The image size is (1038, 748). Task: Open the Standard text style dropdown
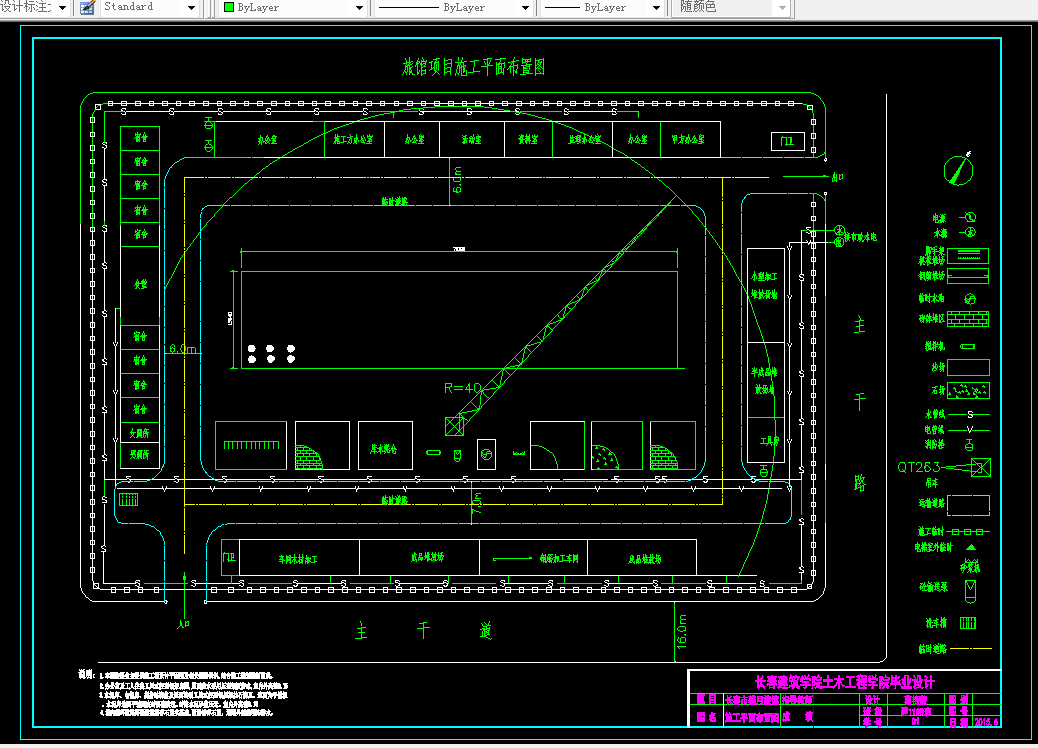pos(191,8)
